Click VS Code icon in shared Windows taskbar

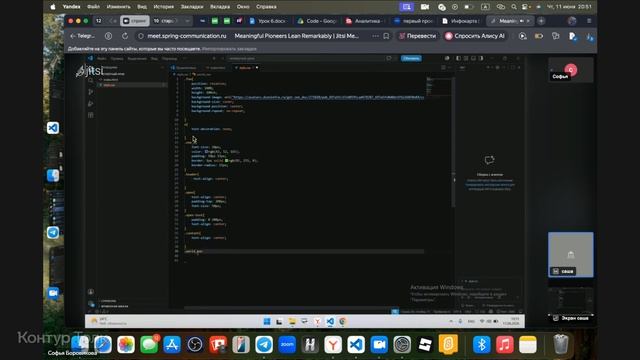(330, 322)
